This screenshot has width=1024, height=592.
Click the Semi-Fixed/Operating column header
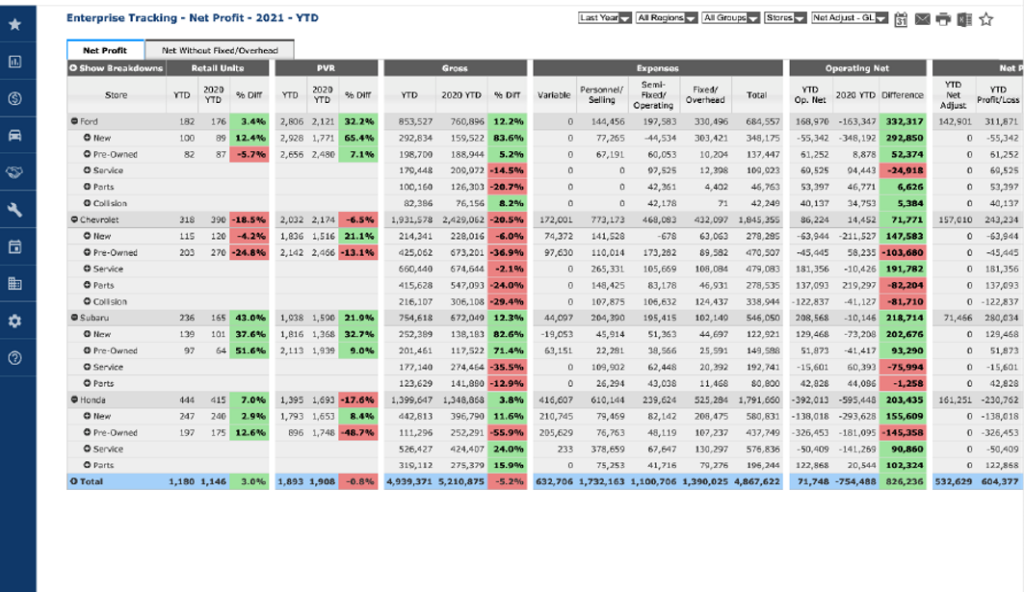click(653, 95)
